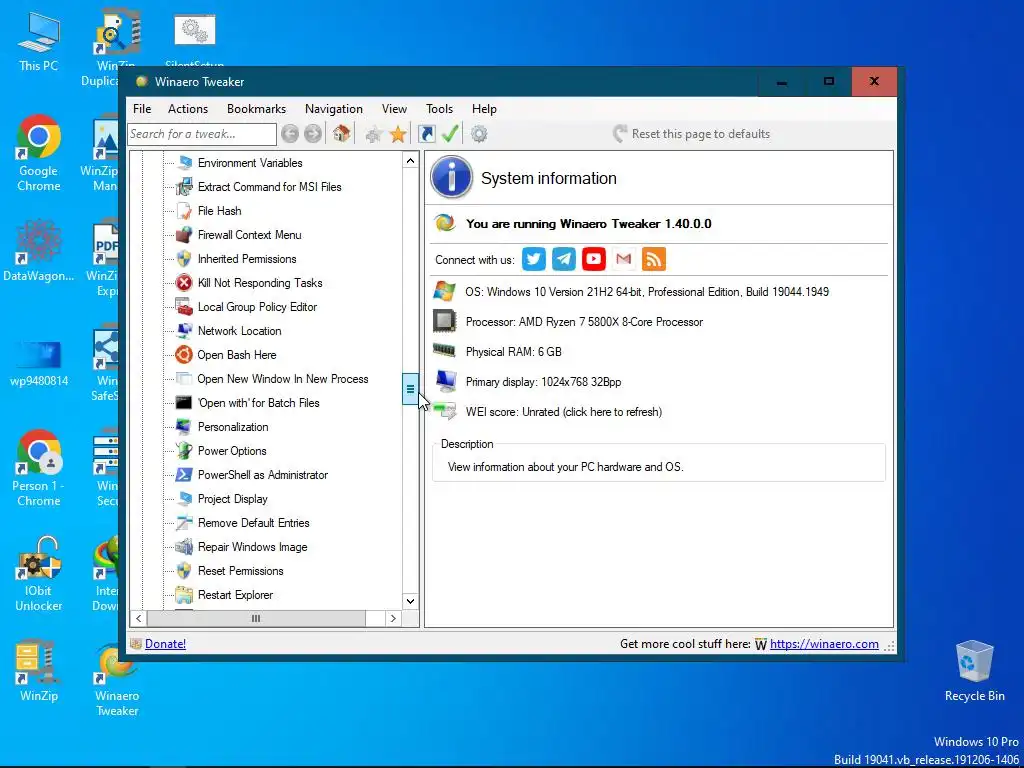Open the Gmail icon under Connect with us
The width and height of the screenshot is (1024, 768).
[x=624, y=259]
